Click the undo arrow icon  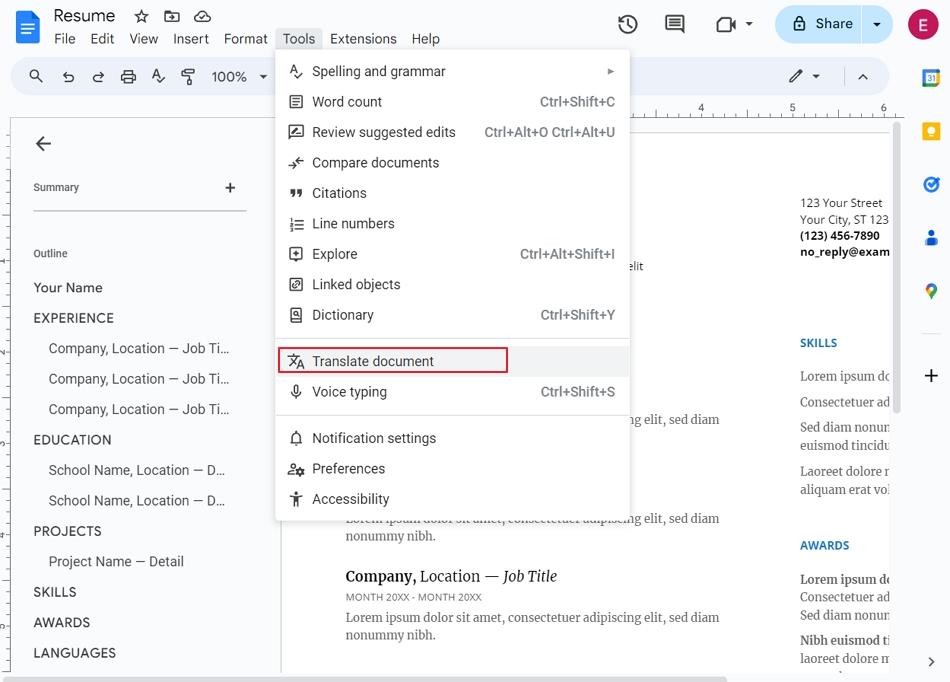point(68,77)
